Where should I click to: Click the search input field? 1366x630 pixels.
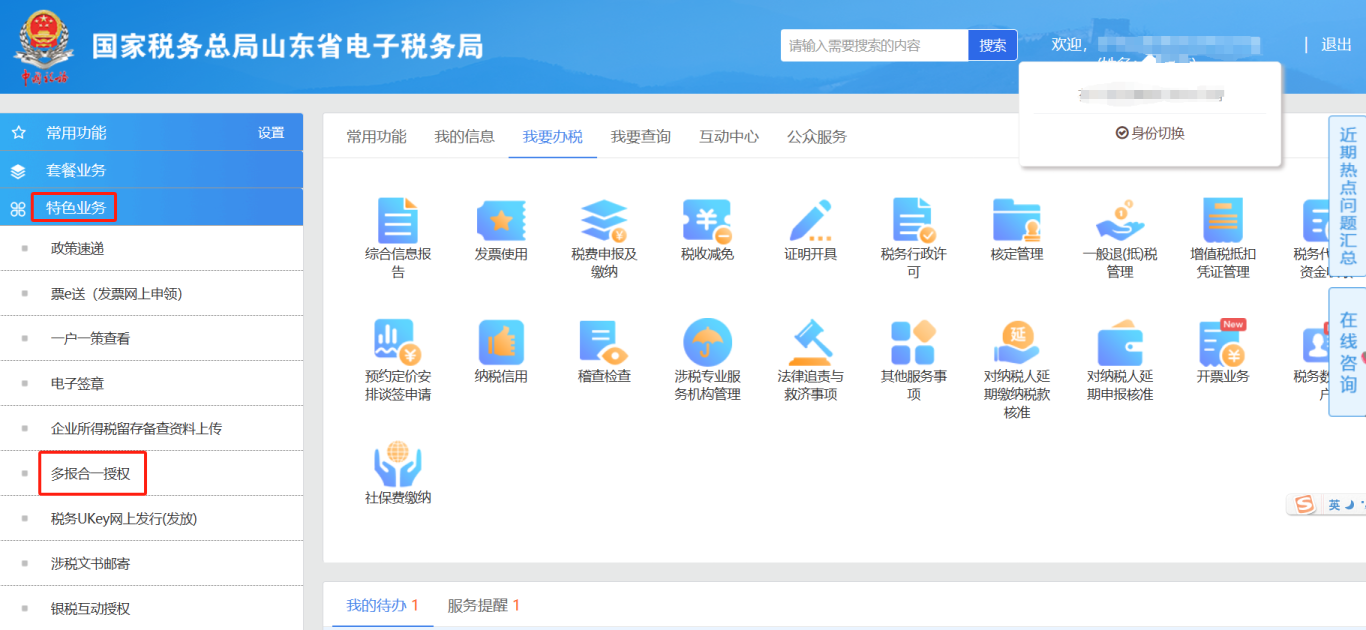click(x=874, y=45)
